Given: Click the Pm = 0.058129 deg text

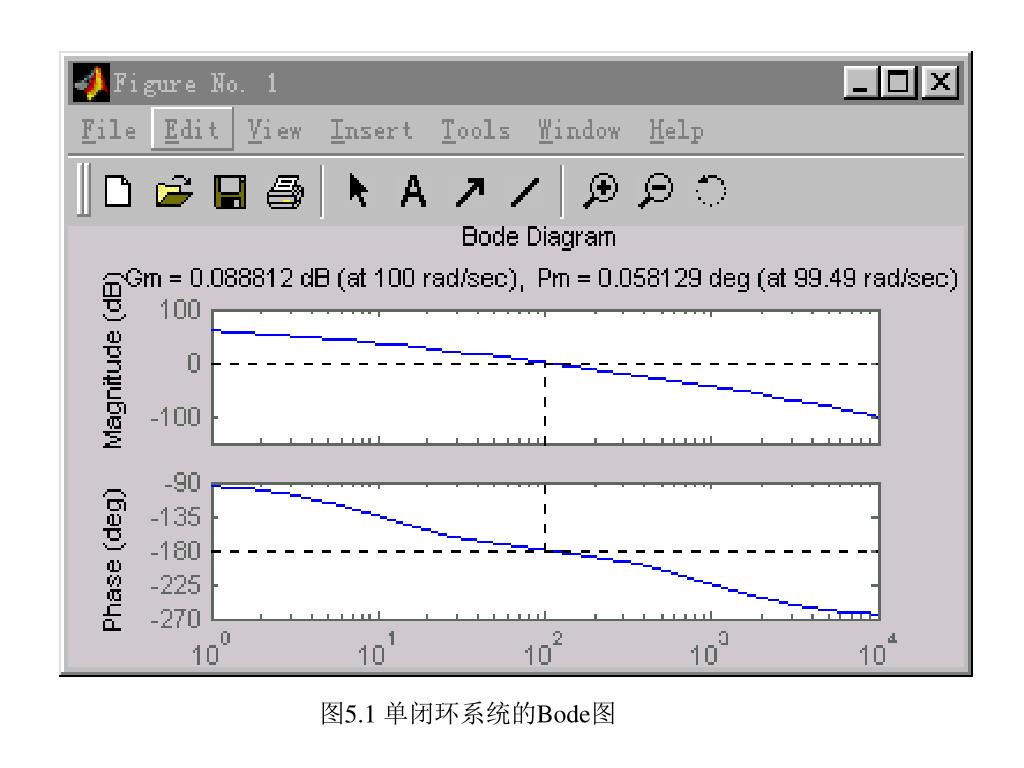Looking at the screenshot, I should click(748, 279).
